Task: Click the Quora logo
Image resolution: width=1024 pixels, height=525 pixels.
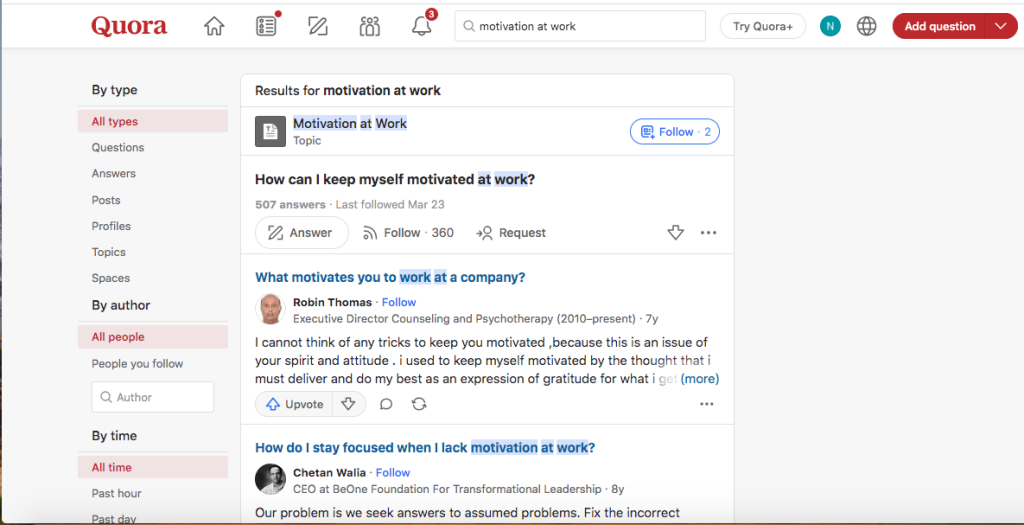Action: tap(129, 26)
